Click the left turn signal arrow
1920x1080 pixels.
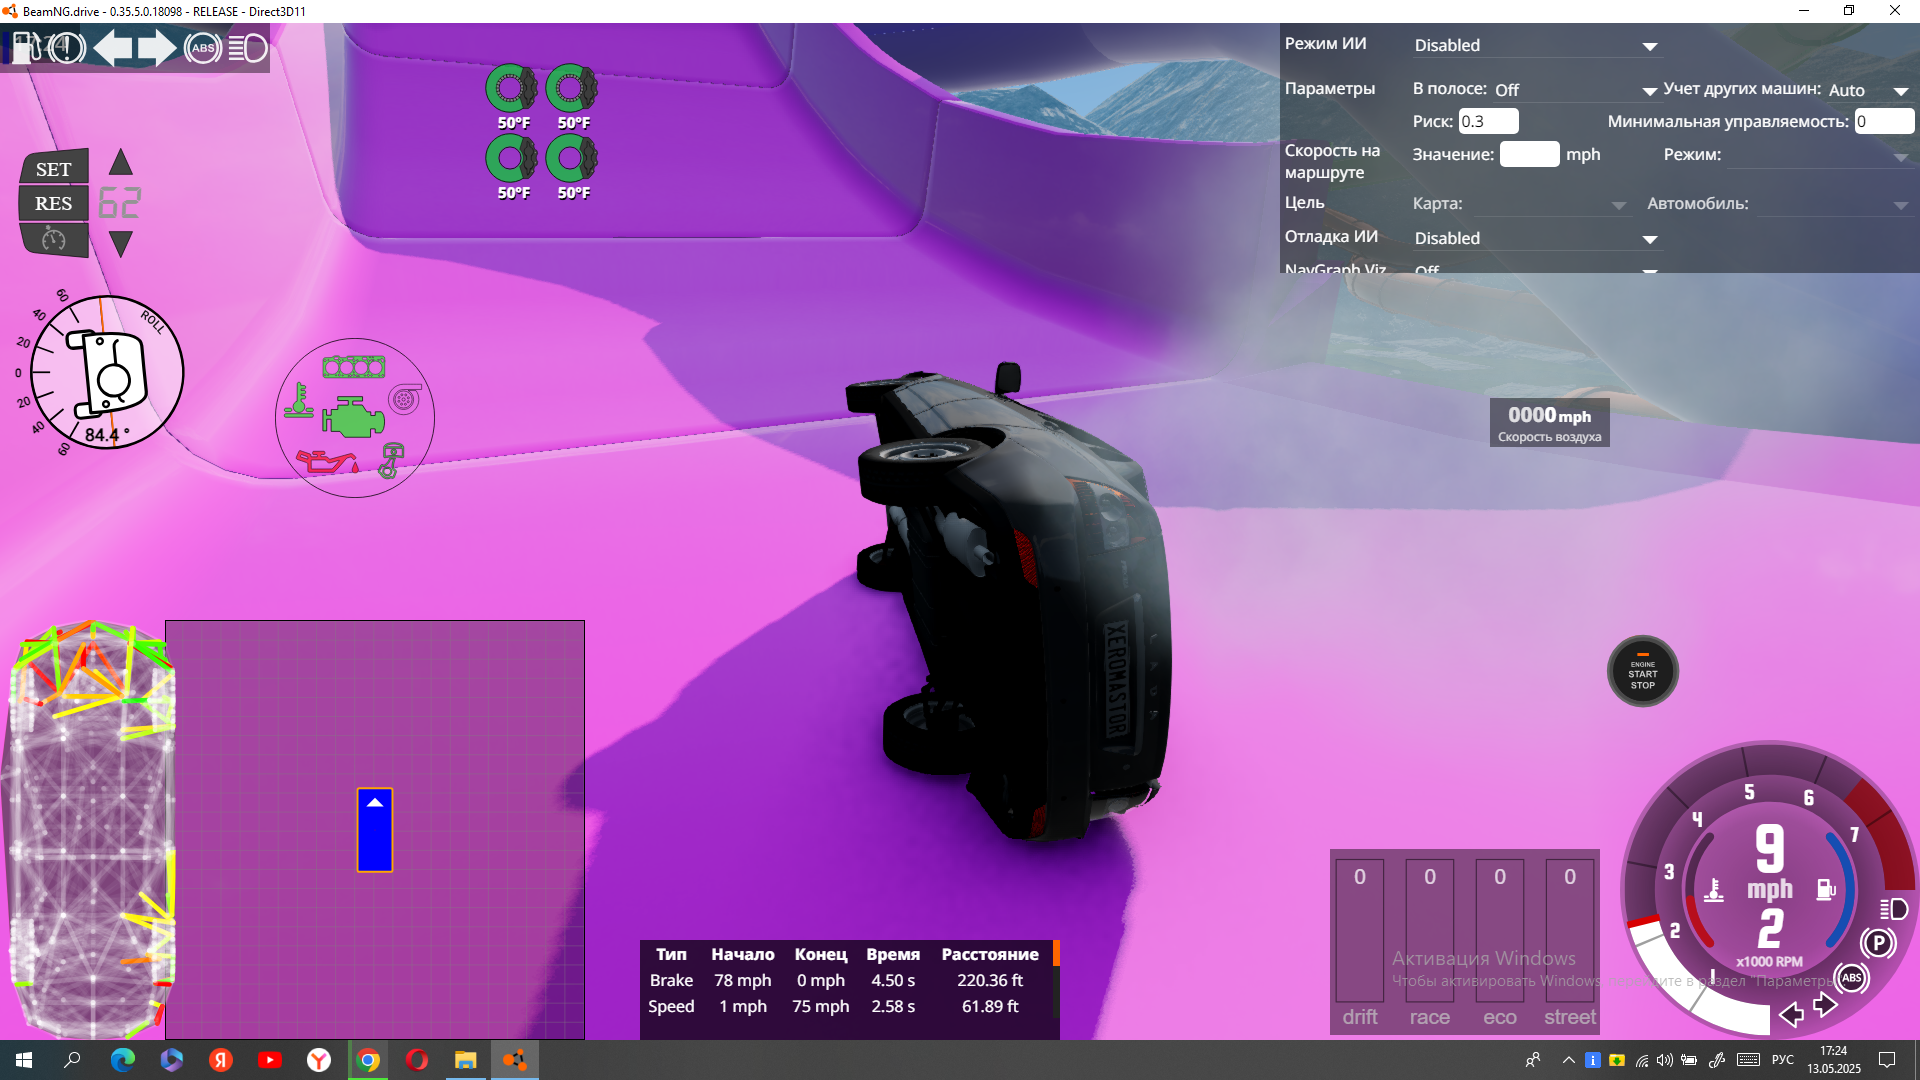tap(113, 48)
